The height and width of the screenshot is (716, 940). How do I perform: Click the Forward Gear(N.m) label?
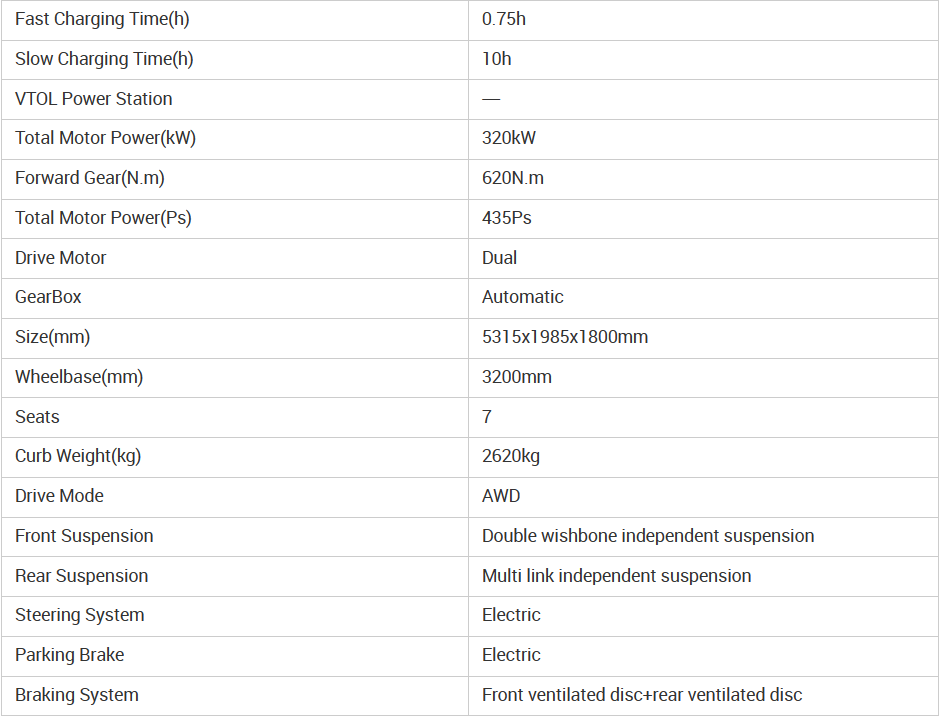point(90,178)
